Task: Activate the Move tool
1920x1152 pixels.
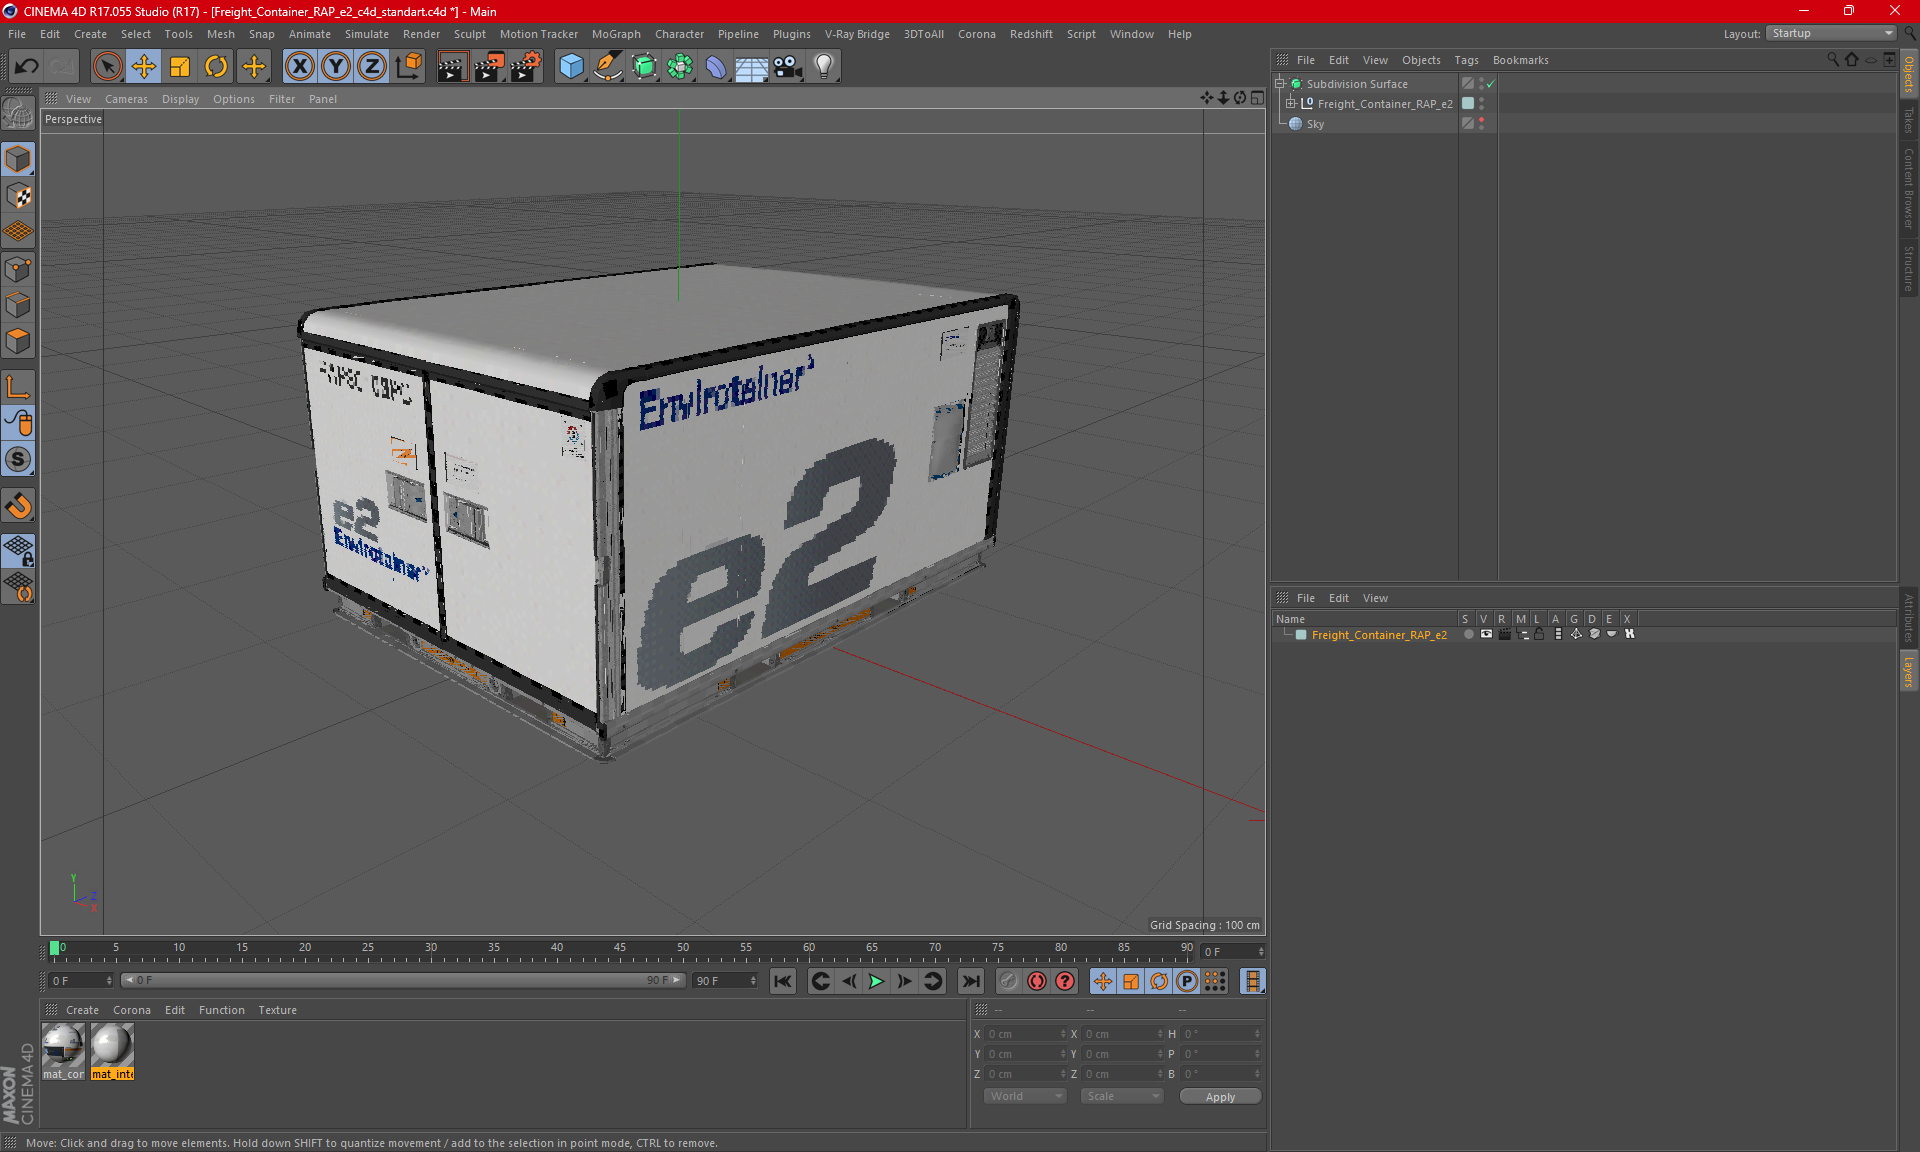Action: tap(144, 66)
